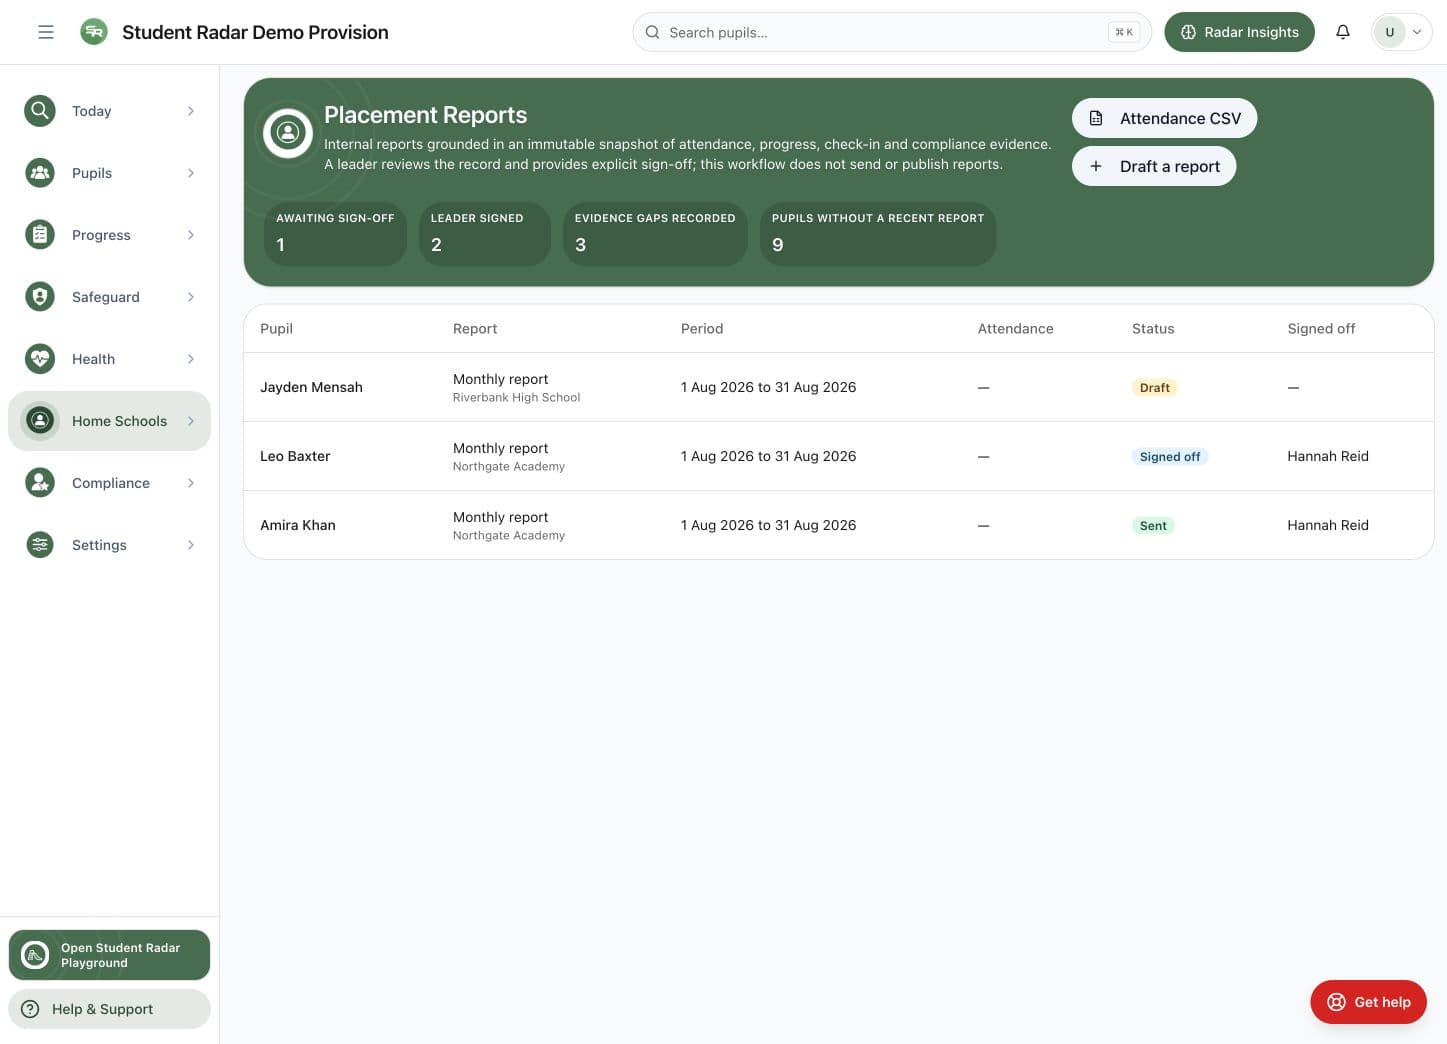Click the search magnifier icon in search bar
The image size is (1447, 1044).
[652, 32]
